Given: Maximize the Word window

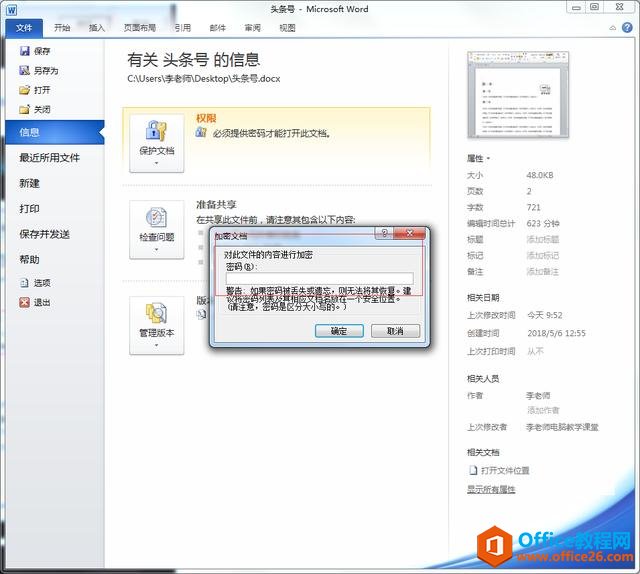Looking at the screenshot, I should (x=595, y=7).
